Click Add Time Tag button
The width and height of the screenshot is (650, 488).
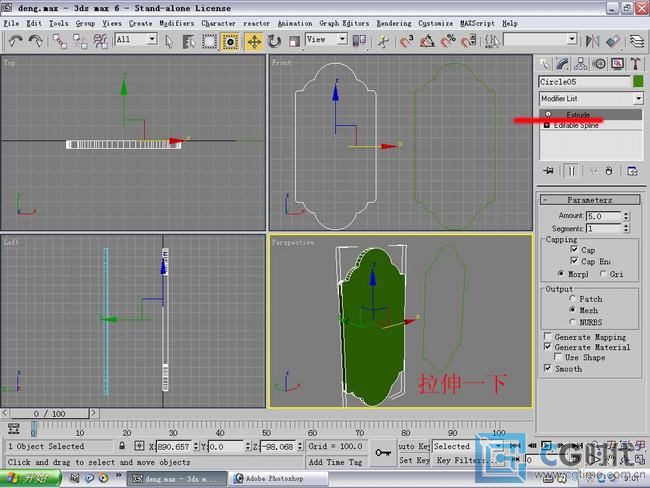pos(335,462)
